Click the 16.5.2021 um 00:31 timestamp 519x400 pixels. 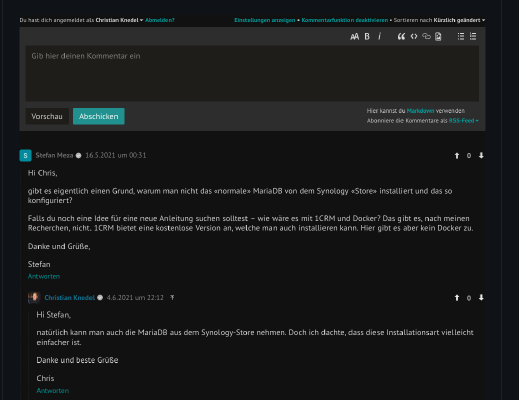[116, 155]
